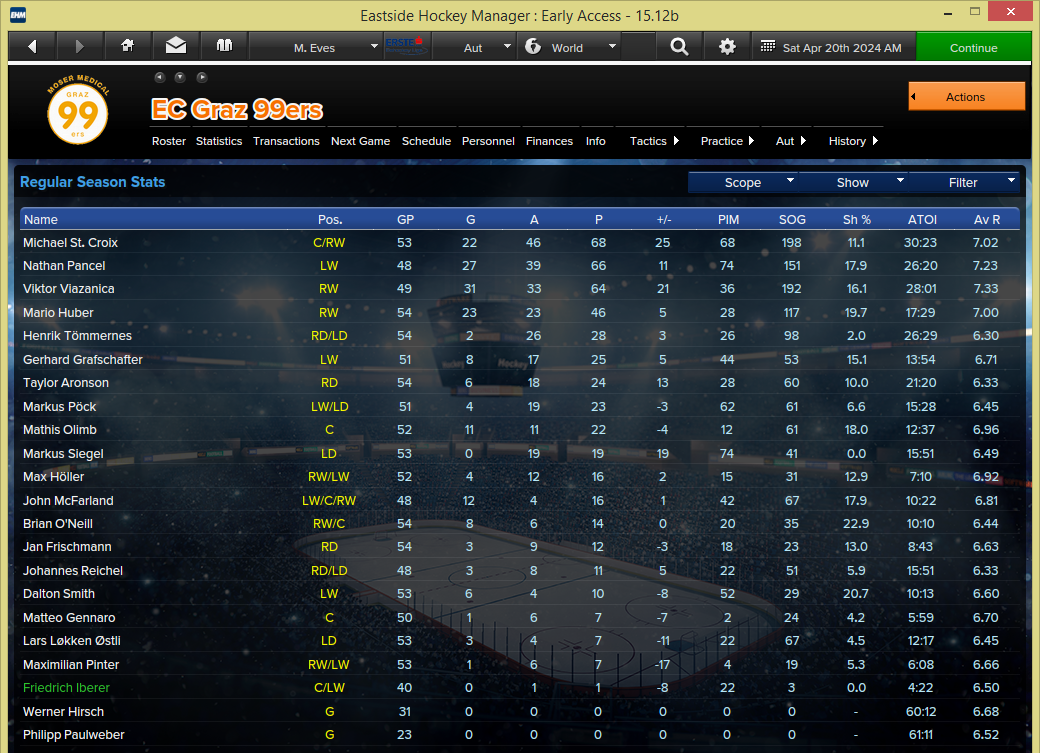Viewport: 1040px width, 753px height.
Task: Click the EC Graz 99ers logo
Action: [x=78, y=110]
